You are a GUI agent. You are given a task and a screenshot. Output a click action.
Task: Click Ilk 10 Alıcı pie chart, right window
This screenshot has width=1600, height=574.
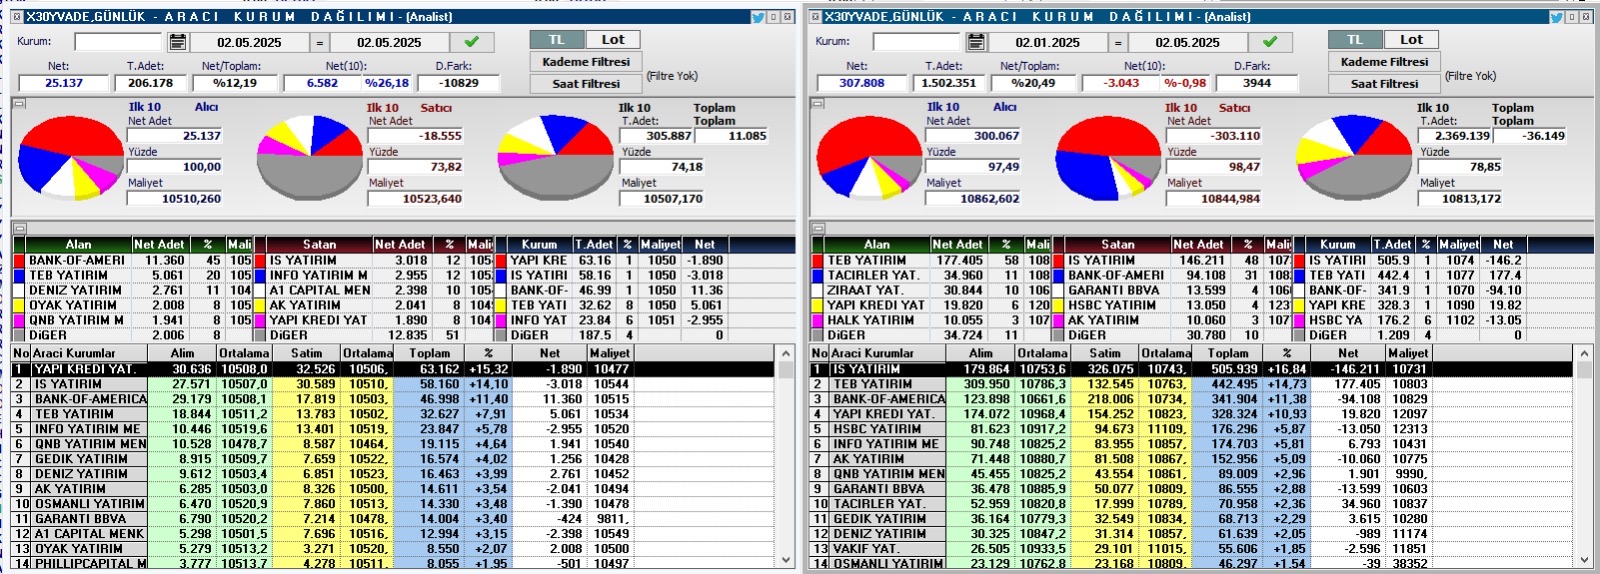(869, 158)
